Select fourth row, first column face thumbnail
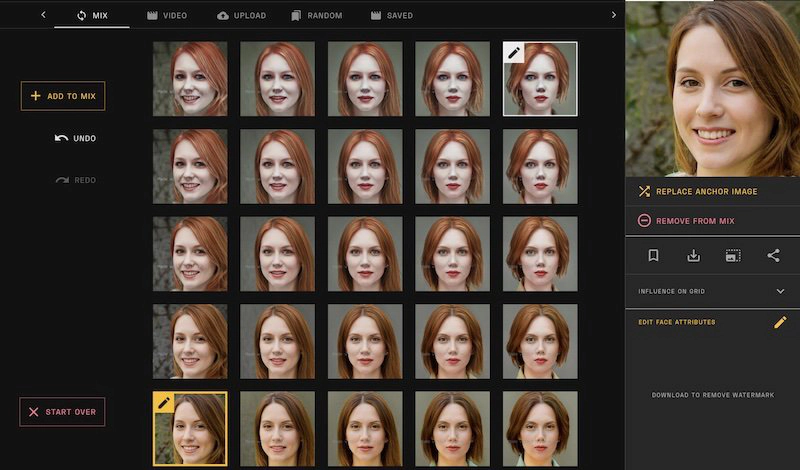The height and width of the screenshot is (470, 800). point(190,341)
